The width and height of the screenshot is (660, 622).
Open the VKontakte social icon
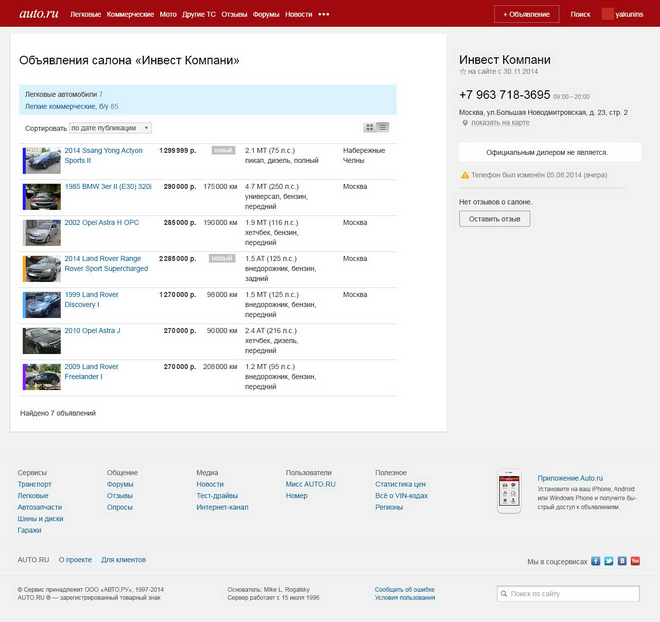622,561
